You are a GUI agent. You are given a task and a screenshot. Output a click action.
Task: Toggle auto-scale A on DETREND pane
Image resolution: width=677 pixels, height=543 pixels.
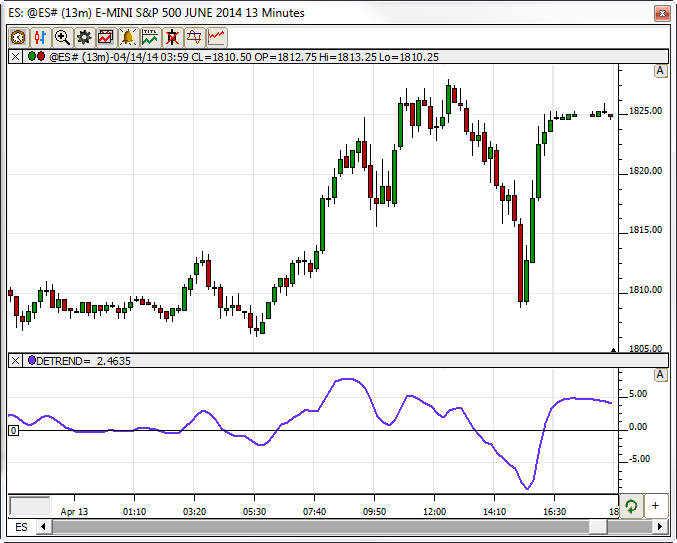click(660, 374)
